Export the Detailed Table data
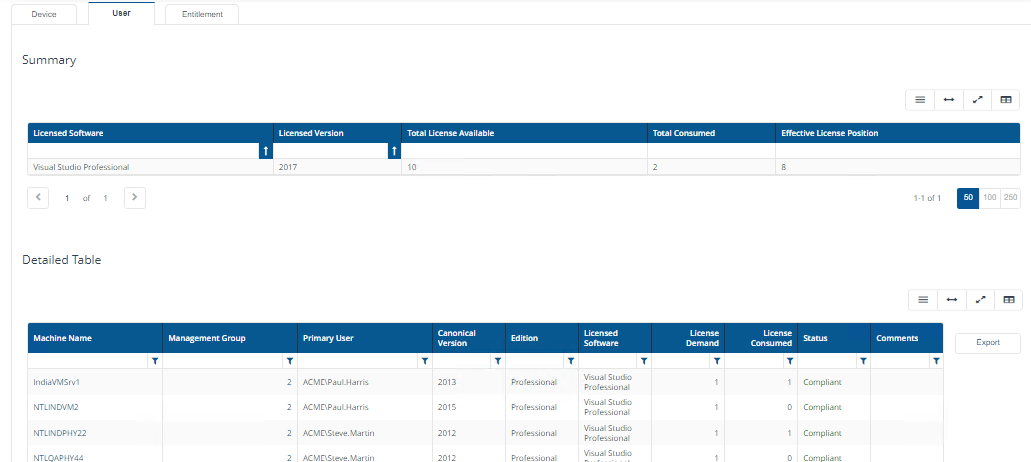 point(988,342)
